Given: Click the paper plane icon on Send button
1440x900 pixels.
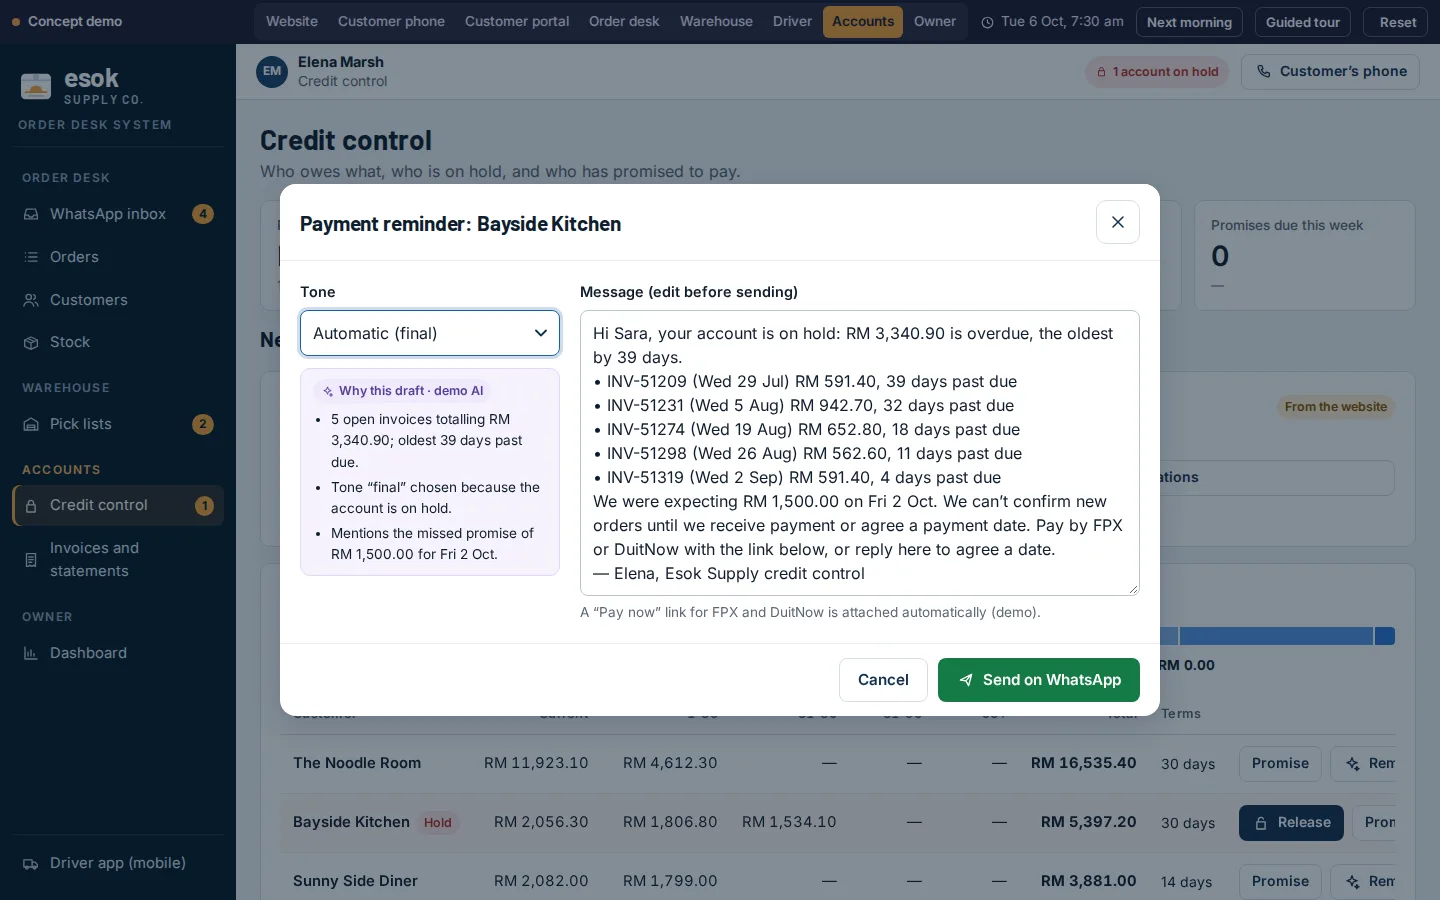Looking at the screenshot, I should pos(966,680).
